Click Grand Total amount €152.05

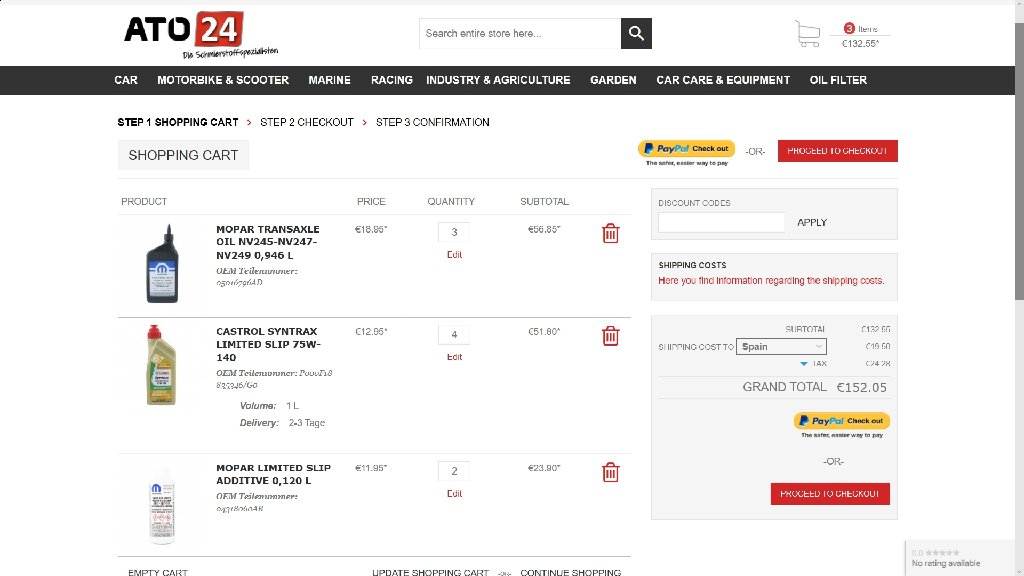[862, 387]
